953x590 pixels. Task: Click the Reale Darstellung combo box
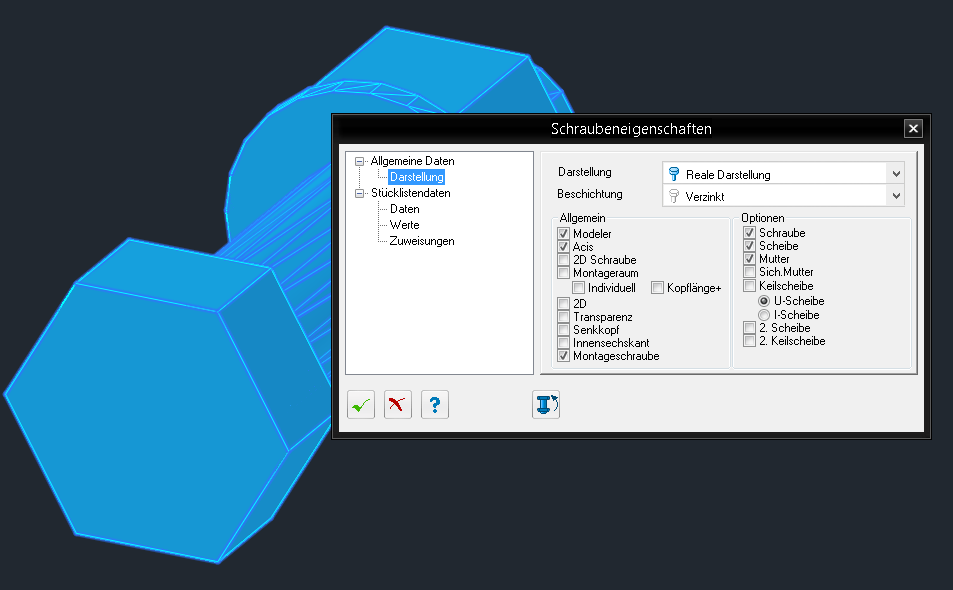[783, 174]
